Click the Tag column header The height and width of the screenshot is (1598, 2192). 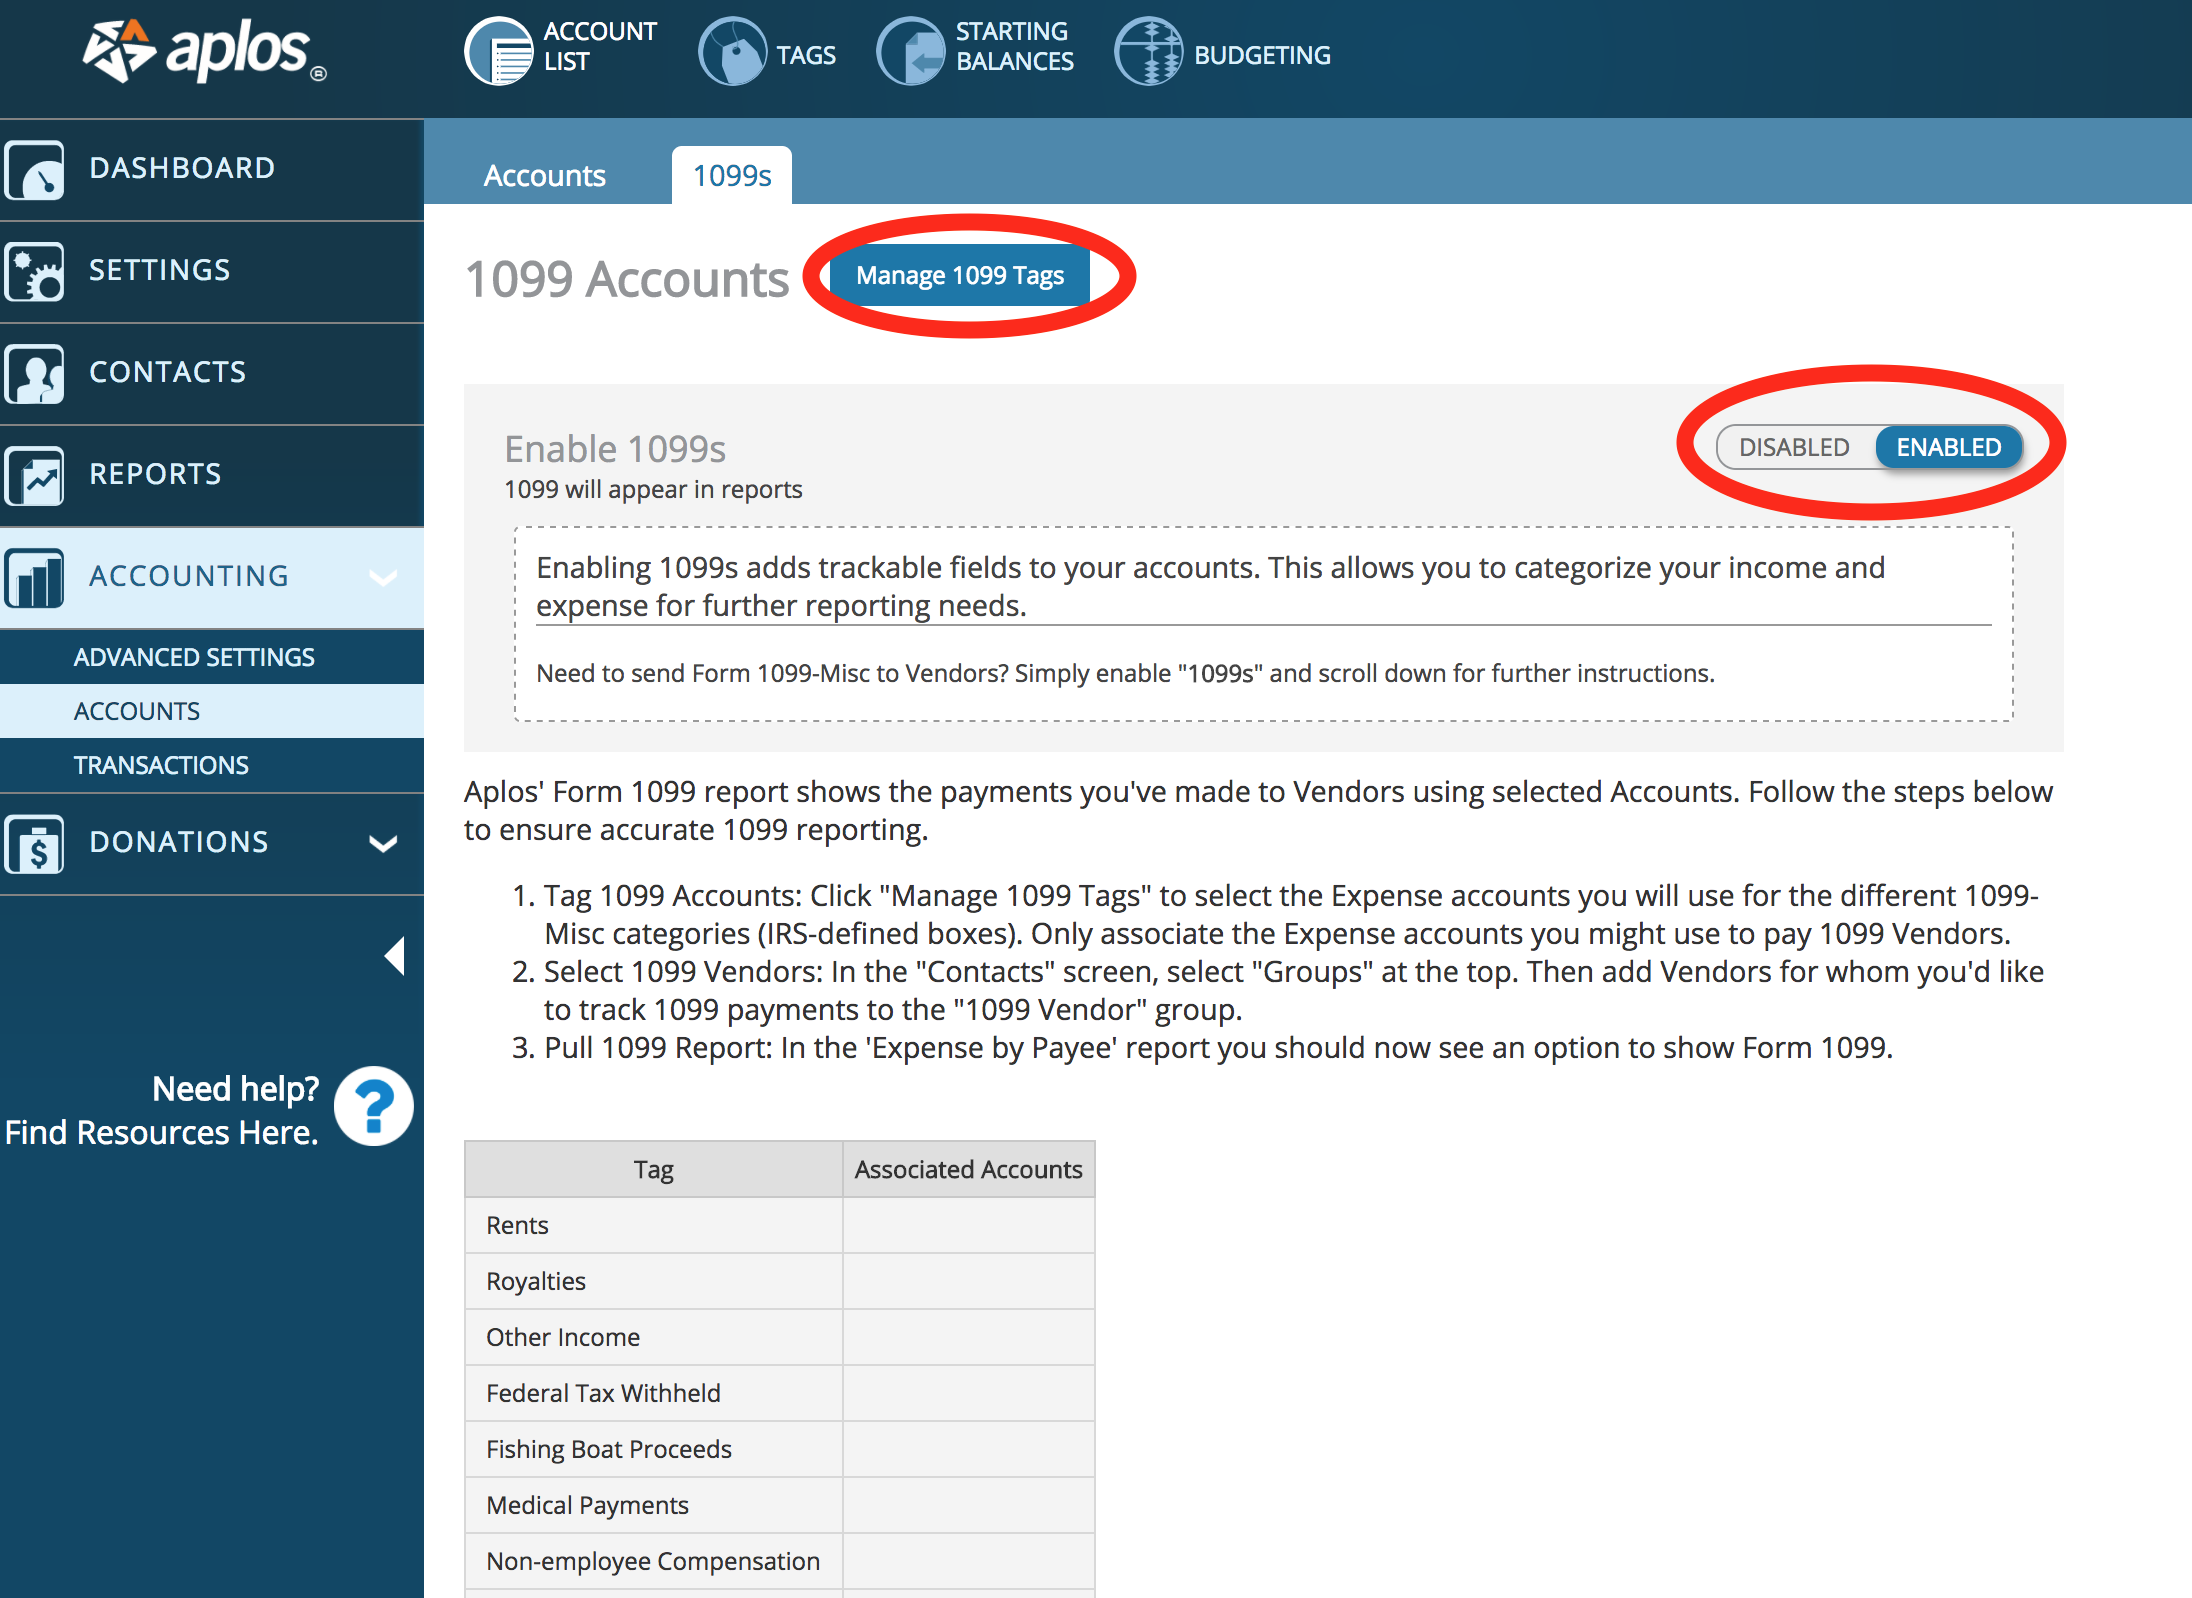point(654,1169)
